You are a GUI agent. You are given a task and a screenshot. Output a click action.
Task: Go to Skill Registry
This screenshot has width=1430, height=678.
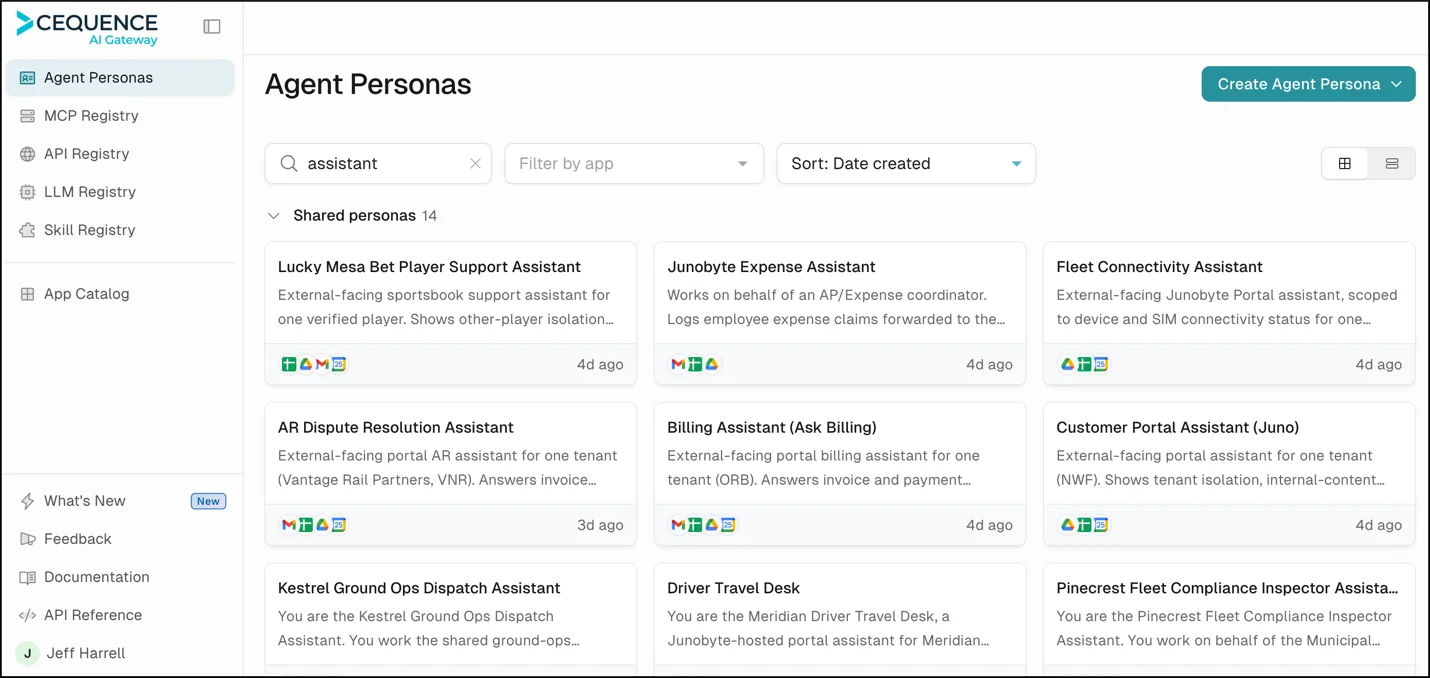click(120, 230)
